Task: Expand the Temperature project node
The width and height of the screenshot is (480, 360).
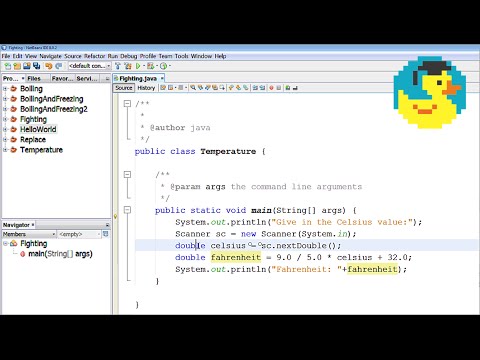Action: (5, 150)
